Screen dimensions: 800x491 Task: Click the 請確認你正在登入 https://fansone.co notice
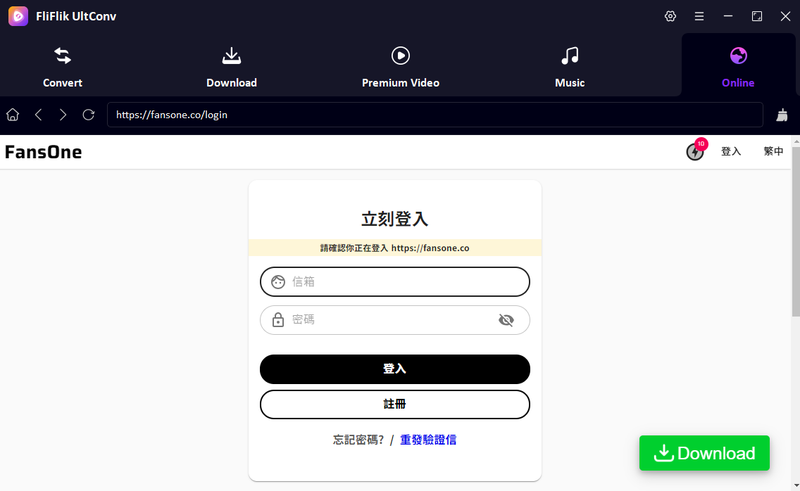pos(395,248)
